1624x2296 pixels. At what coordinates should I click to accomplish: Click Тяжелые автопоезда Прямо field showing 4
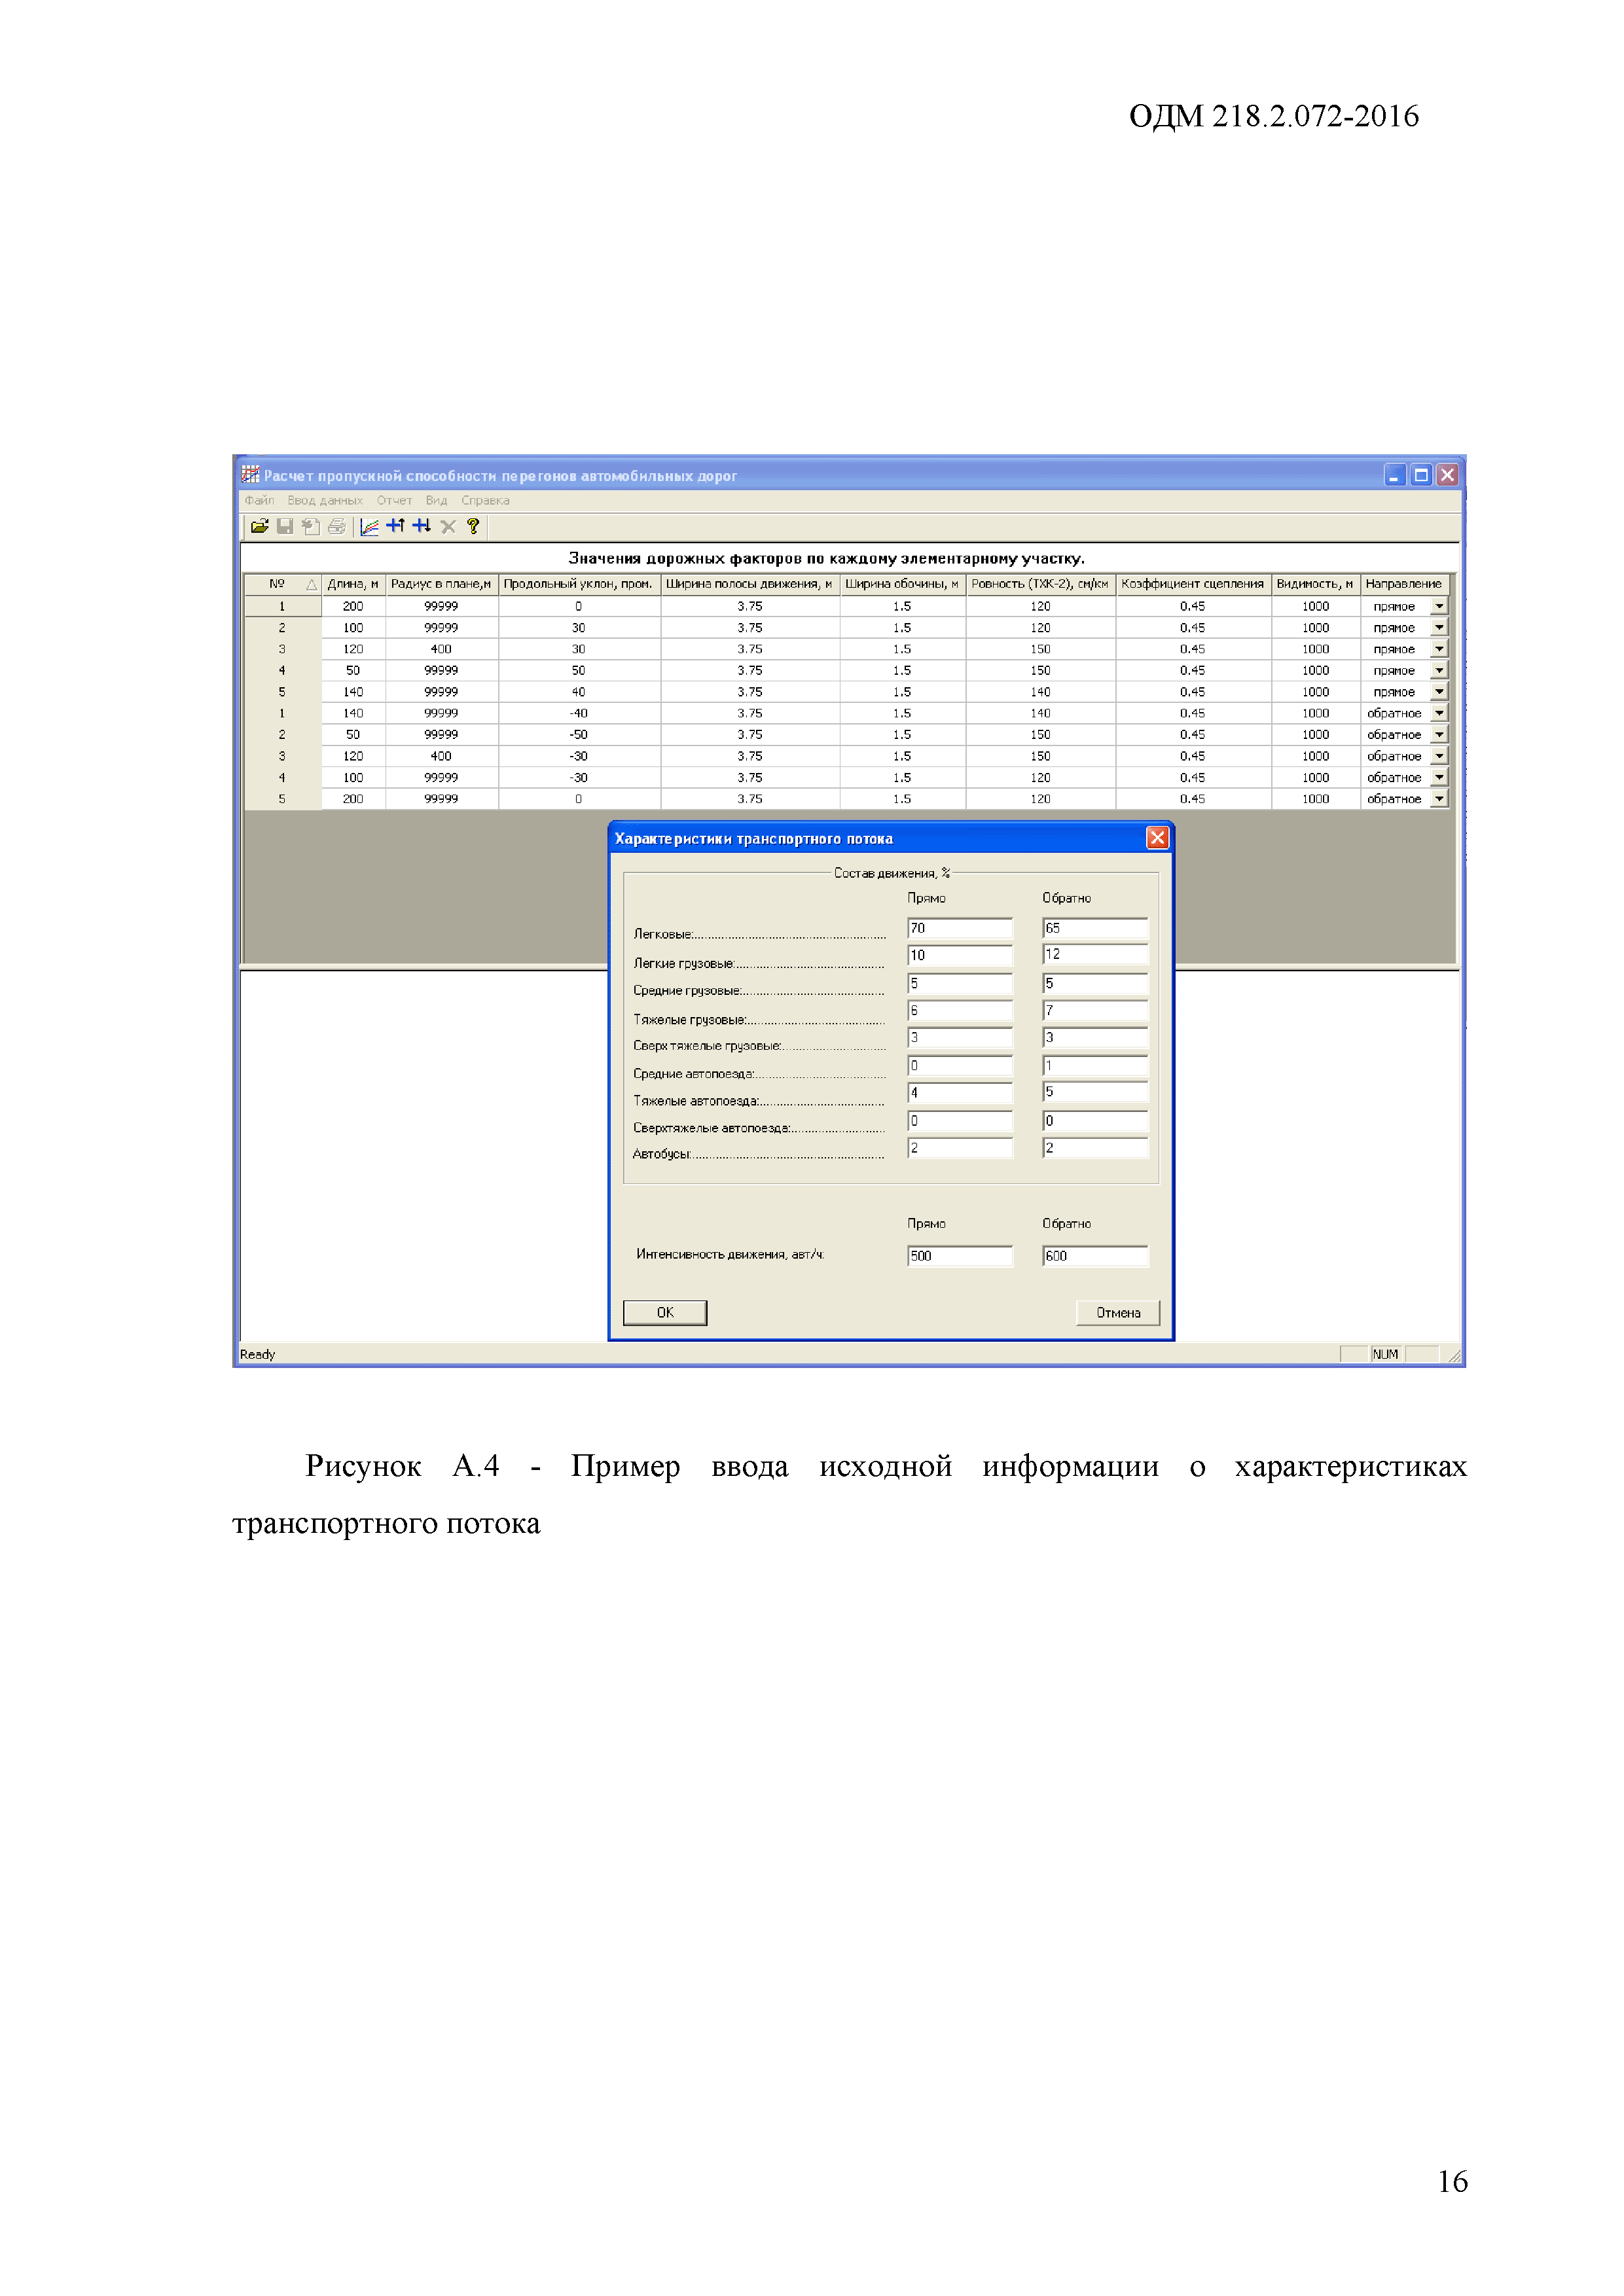[x=960, y=1092]
